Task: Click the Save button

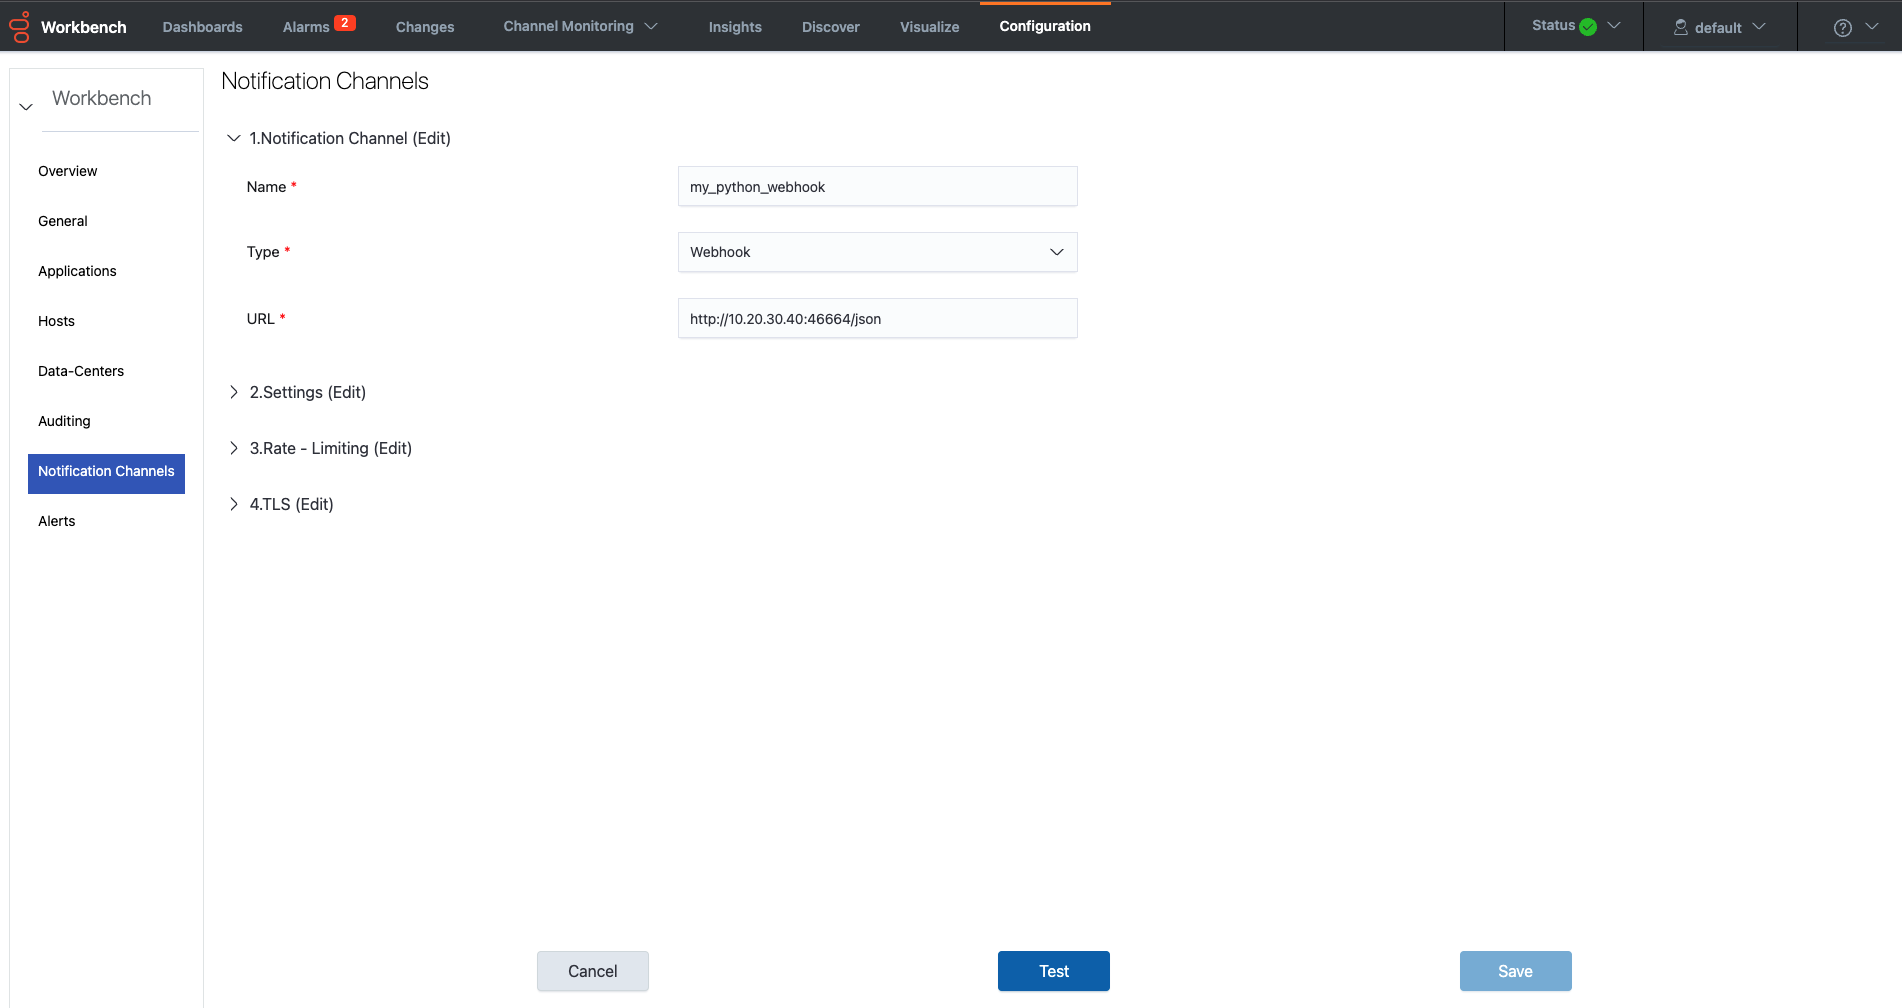Action: [x=1516, y=971]
